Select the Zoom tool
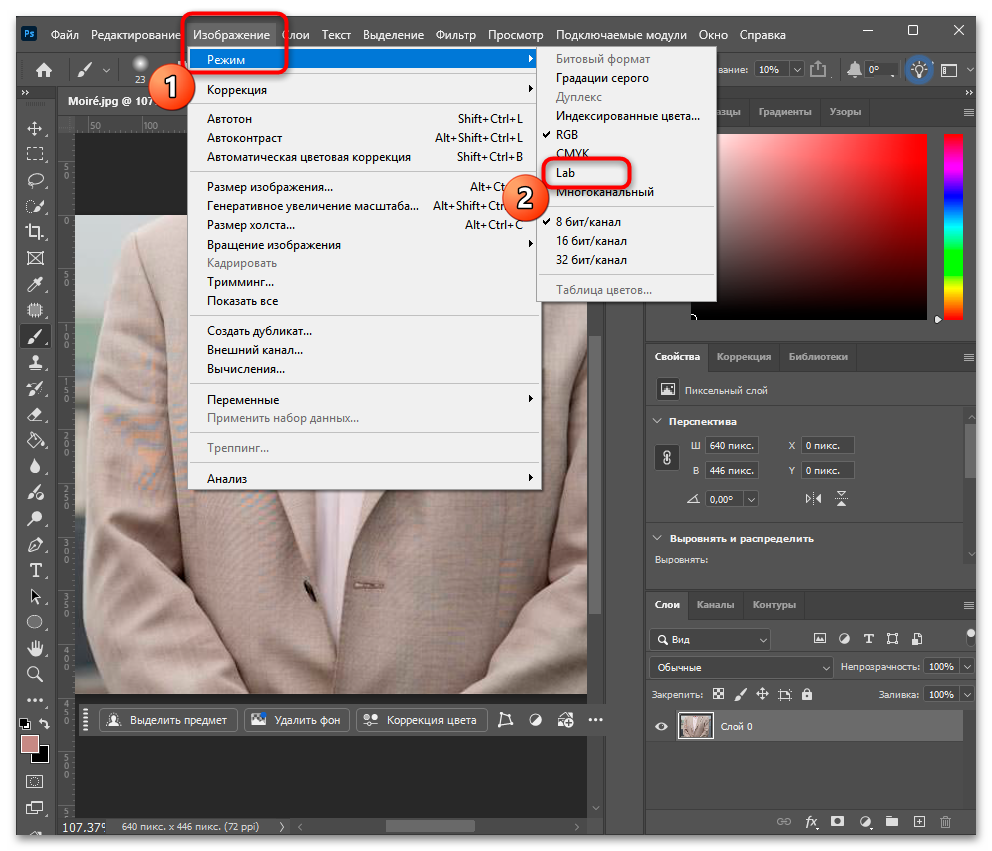The width and height of the screenshot is (992, 851). 35,674
